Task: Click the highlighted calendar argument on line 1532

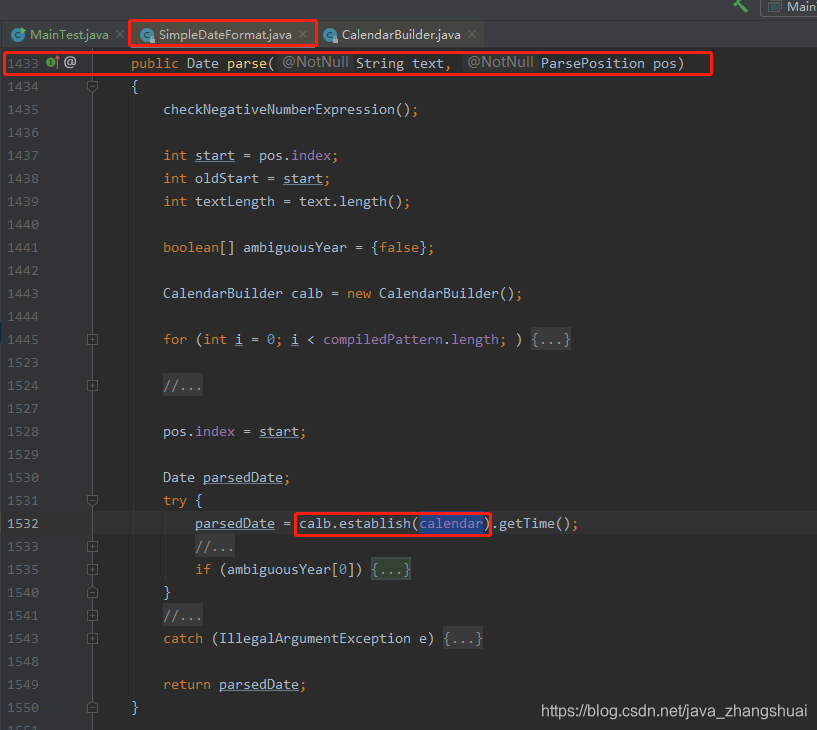Action: (451, 524)
